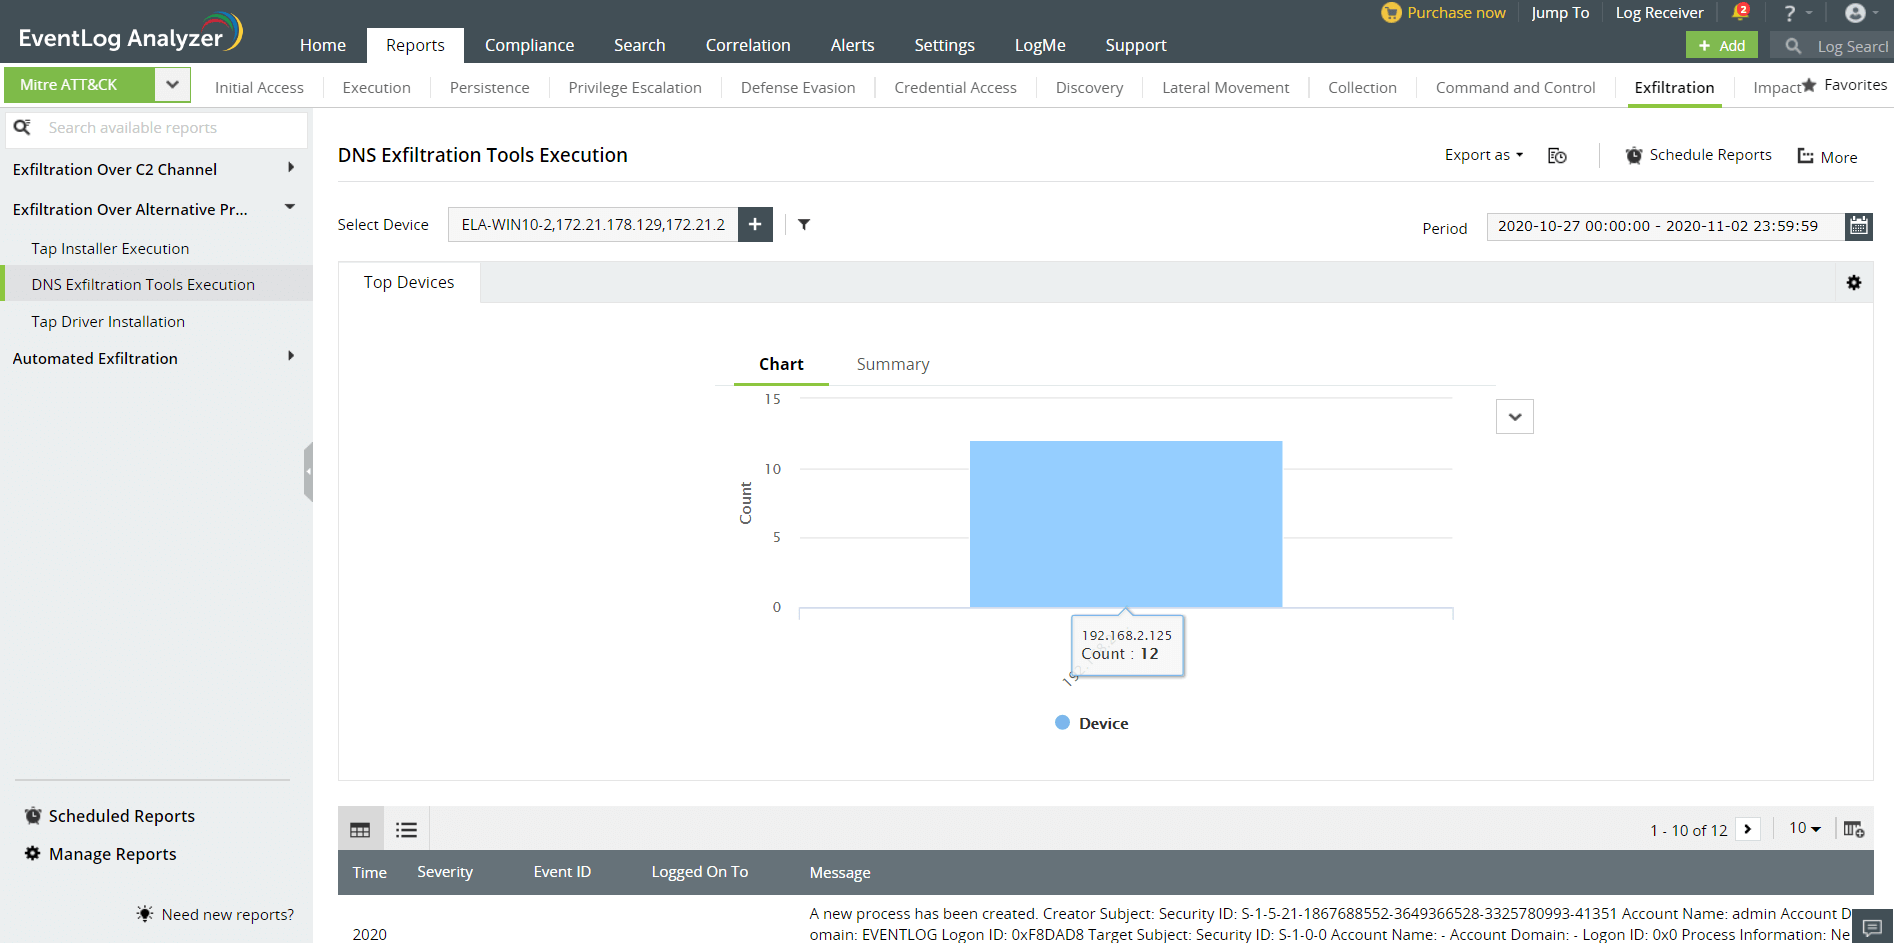This screenshot has width=1894, height=943.
Task: Open the Mitre ATT&CK dropdown arrow
Action: 172,85
